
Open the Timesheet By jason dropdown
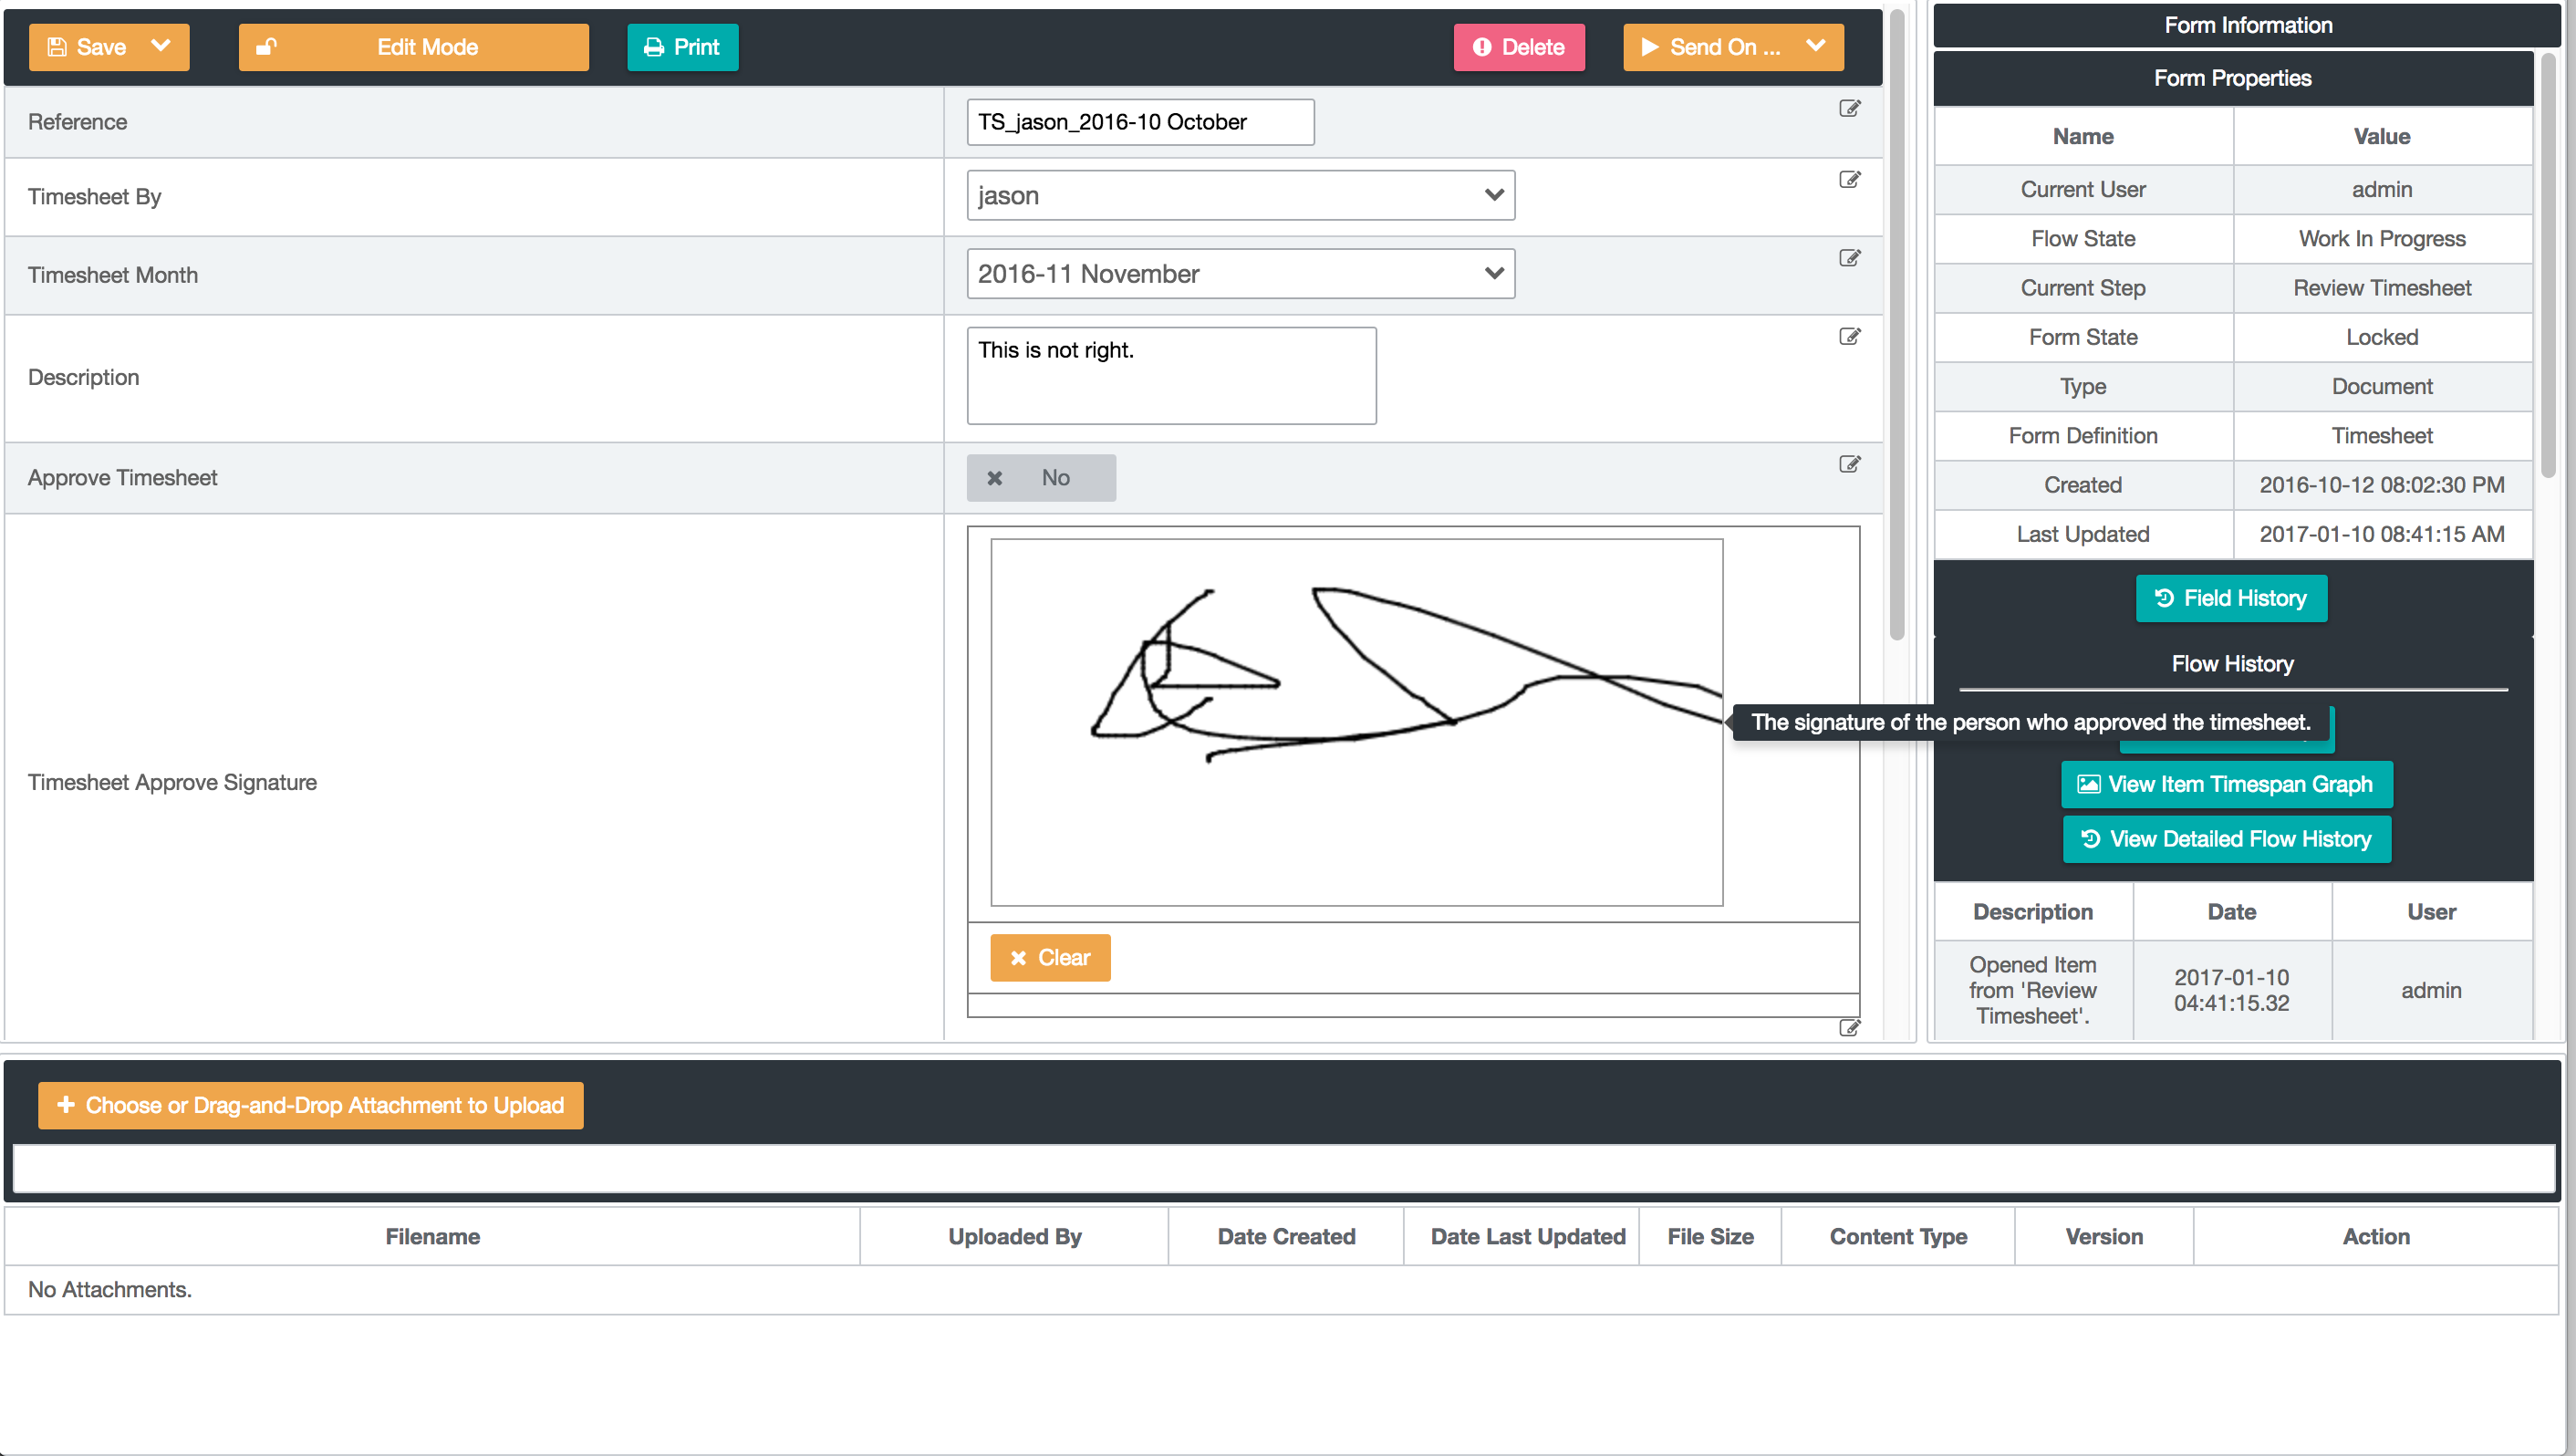[1239, 195]
